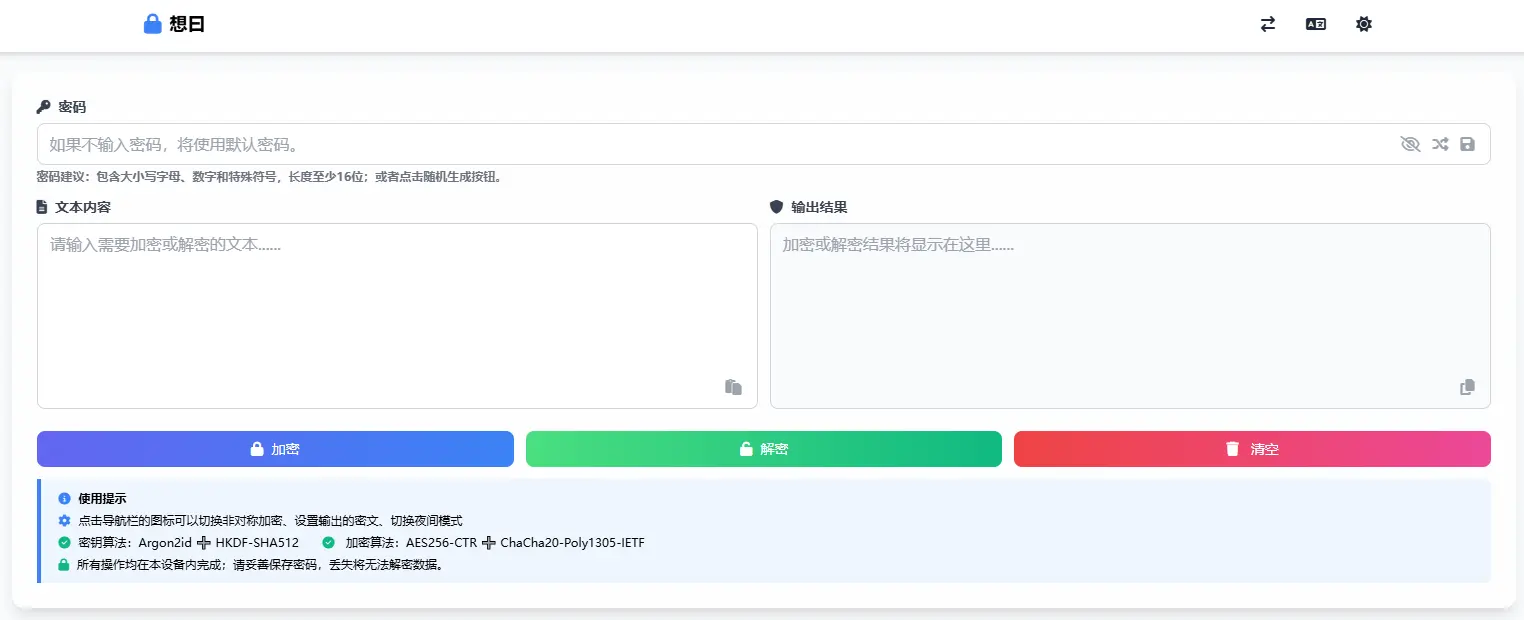This screenshot has width=1524, height=620.
Task: Click the 想曰 app title
Action: pyautogui.click(x=186, y=23)
